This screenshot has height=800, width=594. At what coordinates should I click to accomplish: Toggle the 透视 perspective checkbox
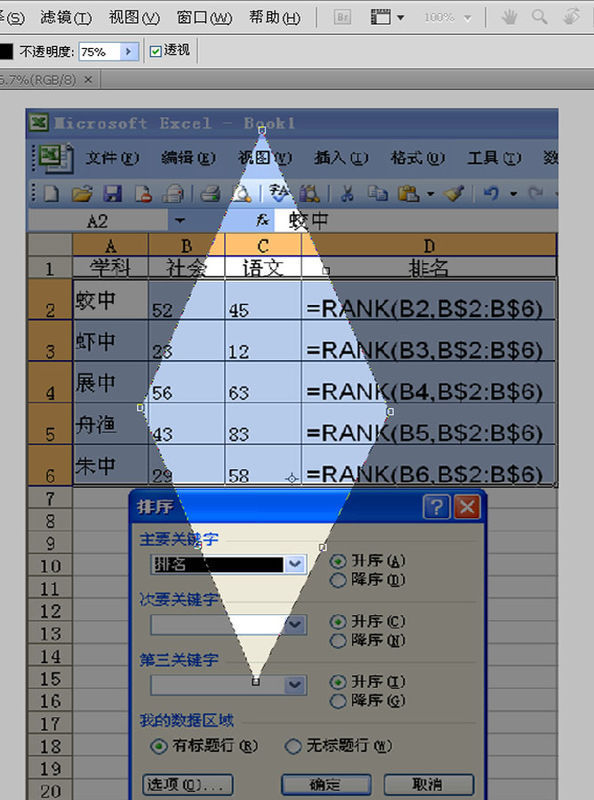(156, 51)
